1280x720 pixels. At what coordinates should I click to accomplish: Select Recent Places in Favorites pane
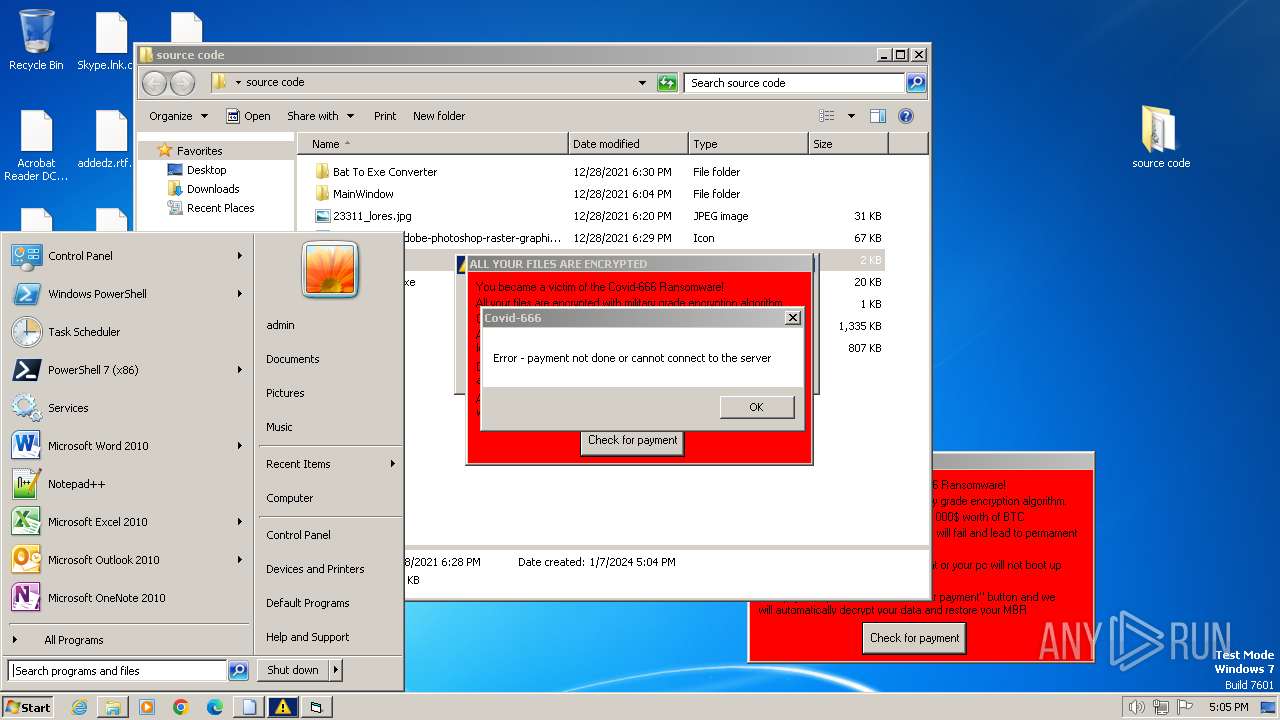tap(220, 208)
